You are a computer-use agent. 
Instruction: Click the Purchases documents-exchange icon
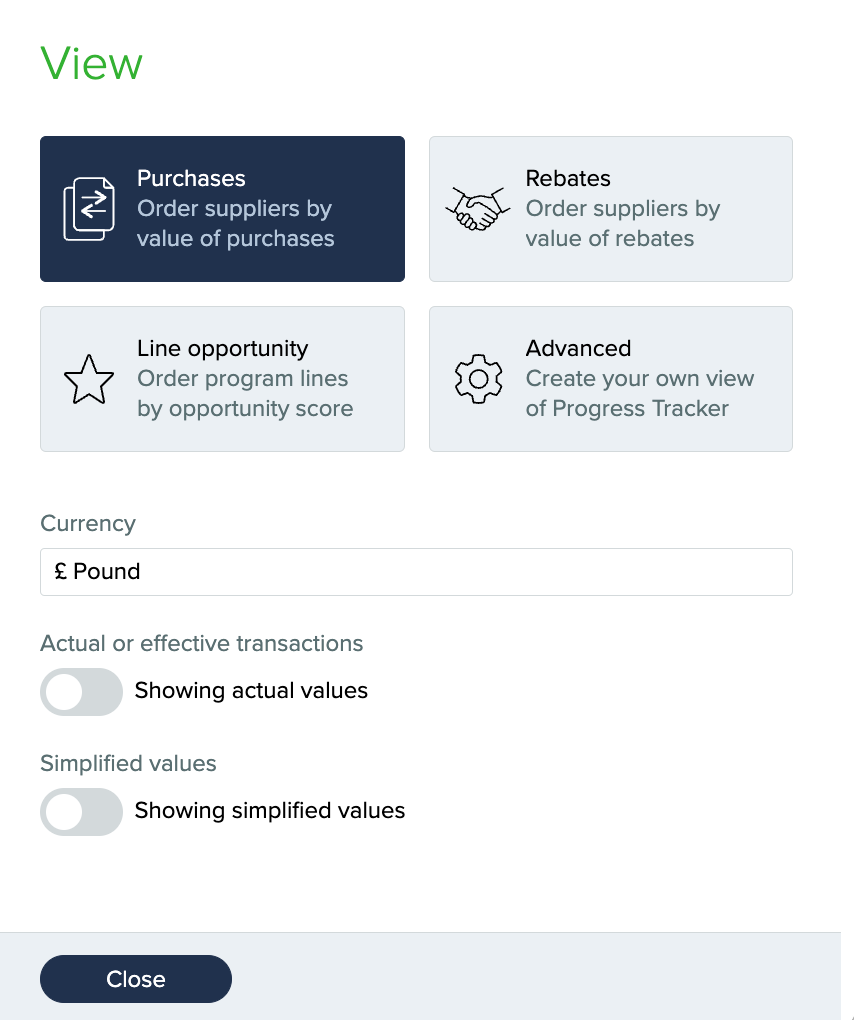pyautogui.click(x=85, y=209)
